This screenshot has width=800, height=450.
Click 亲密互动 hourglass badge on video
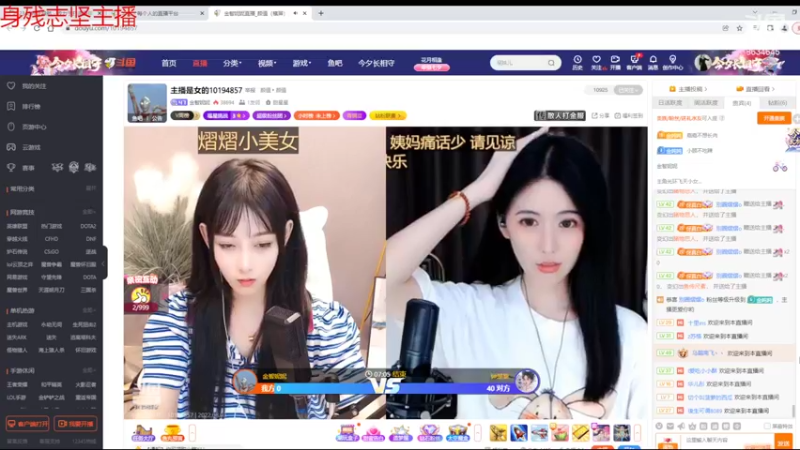point(141,295)
